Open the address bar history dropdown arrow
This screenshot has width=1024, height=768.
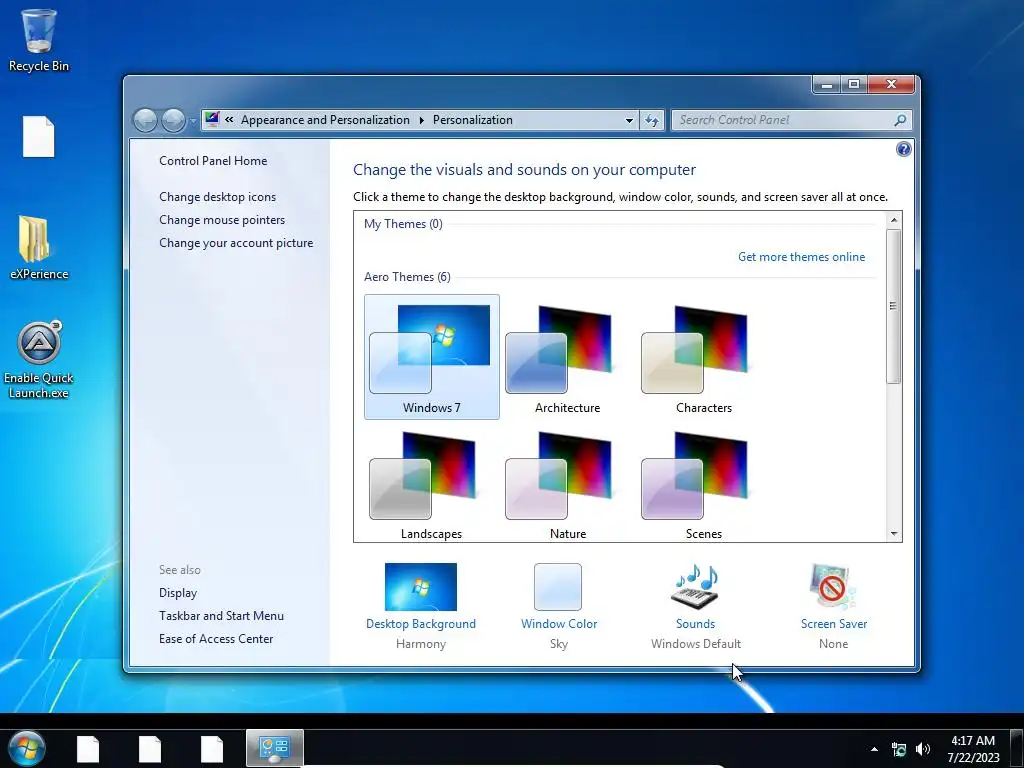coord(629,120)
